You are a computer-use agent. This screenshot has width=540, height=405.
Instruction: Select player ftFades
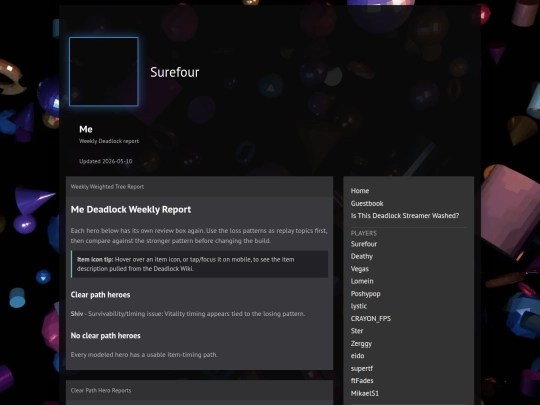[362, 381]
